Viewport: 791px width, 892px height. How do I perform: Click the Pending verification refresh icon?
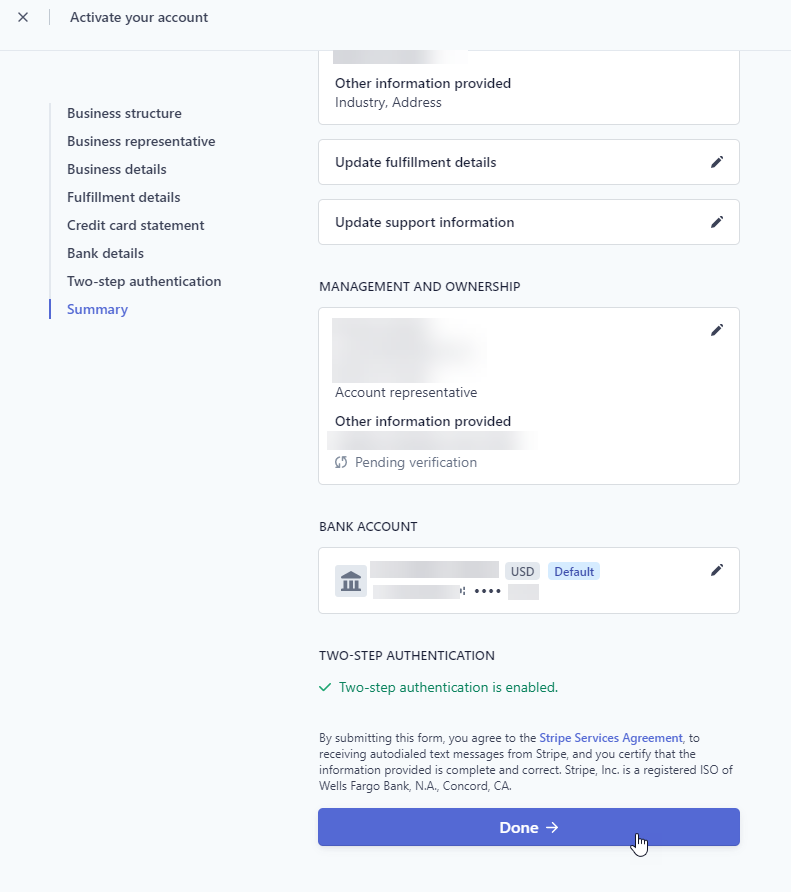340,462
